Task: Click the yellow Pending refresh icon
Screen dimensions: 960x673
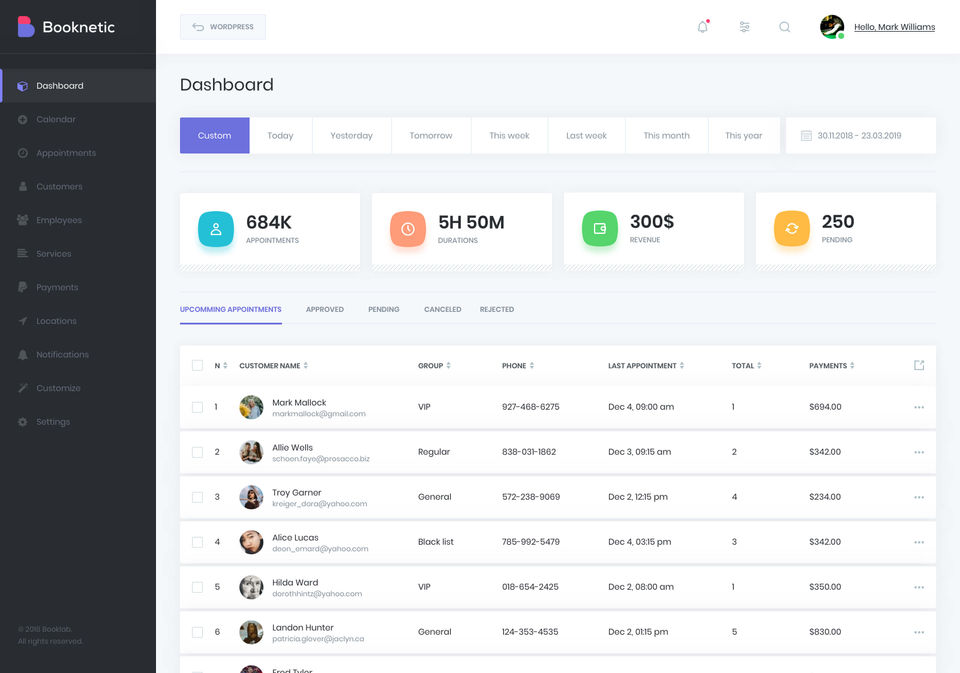Action: tap(792, 228)
